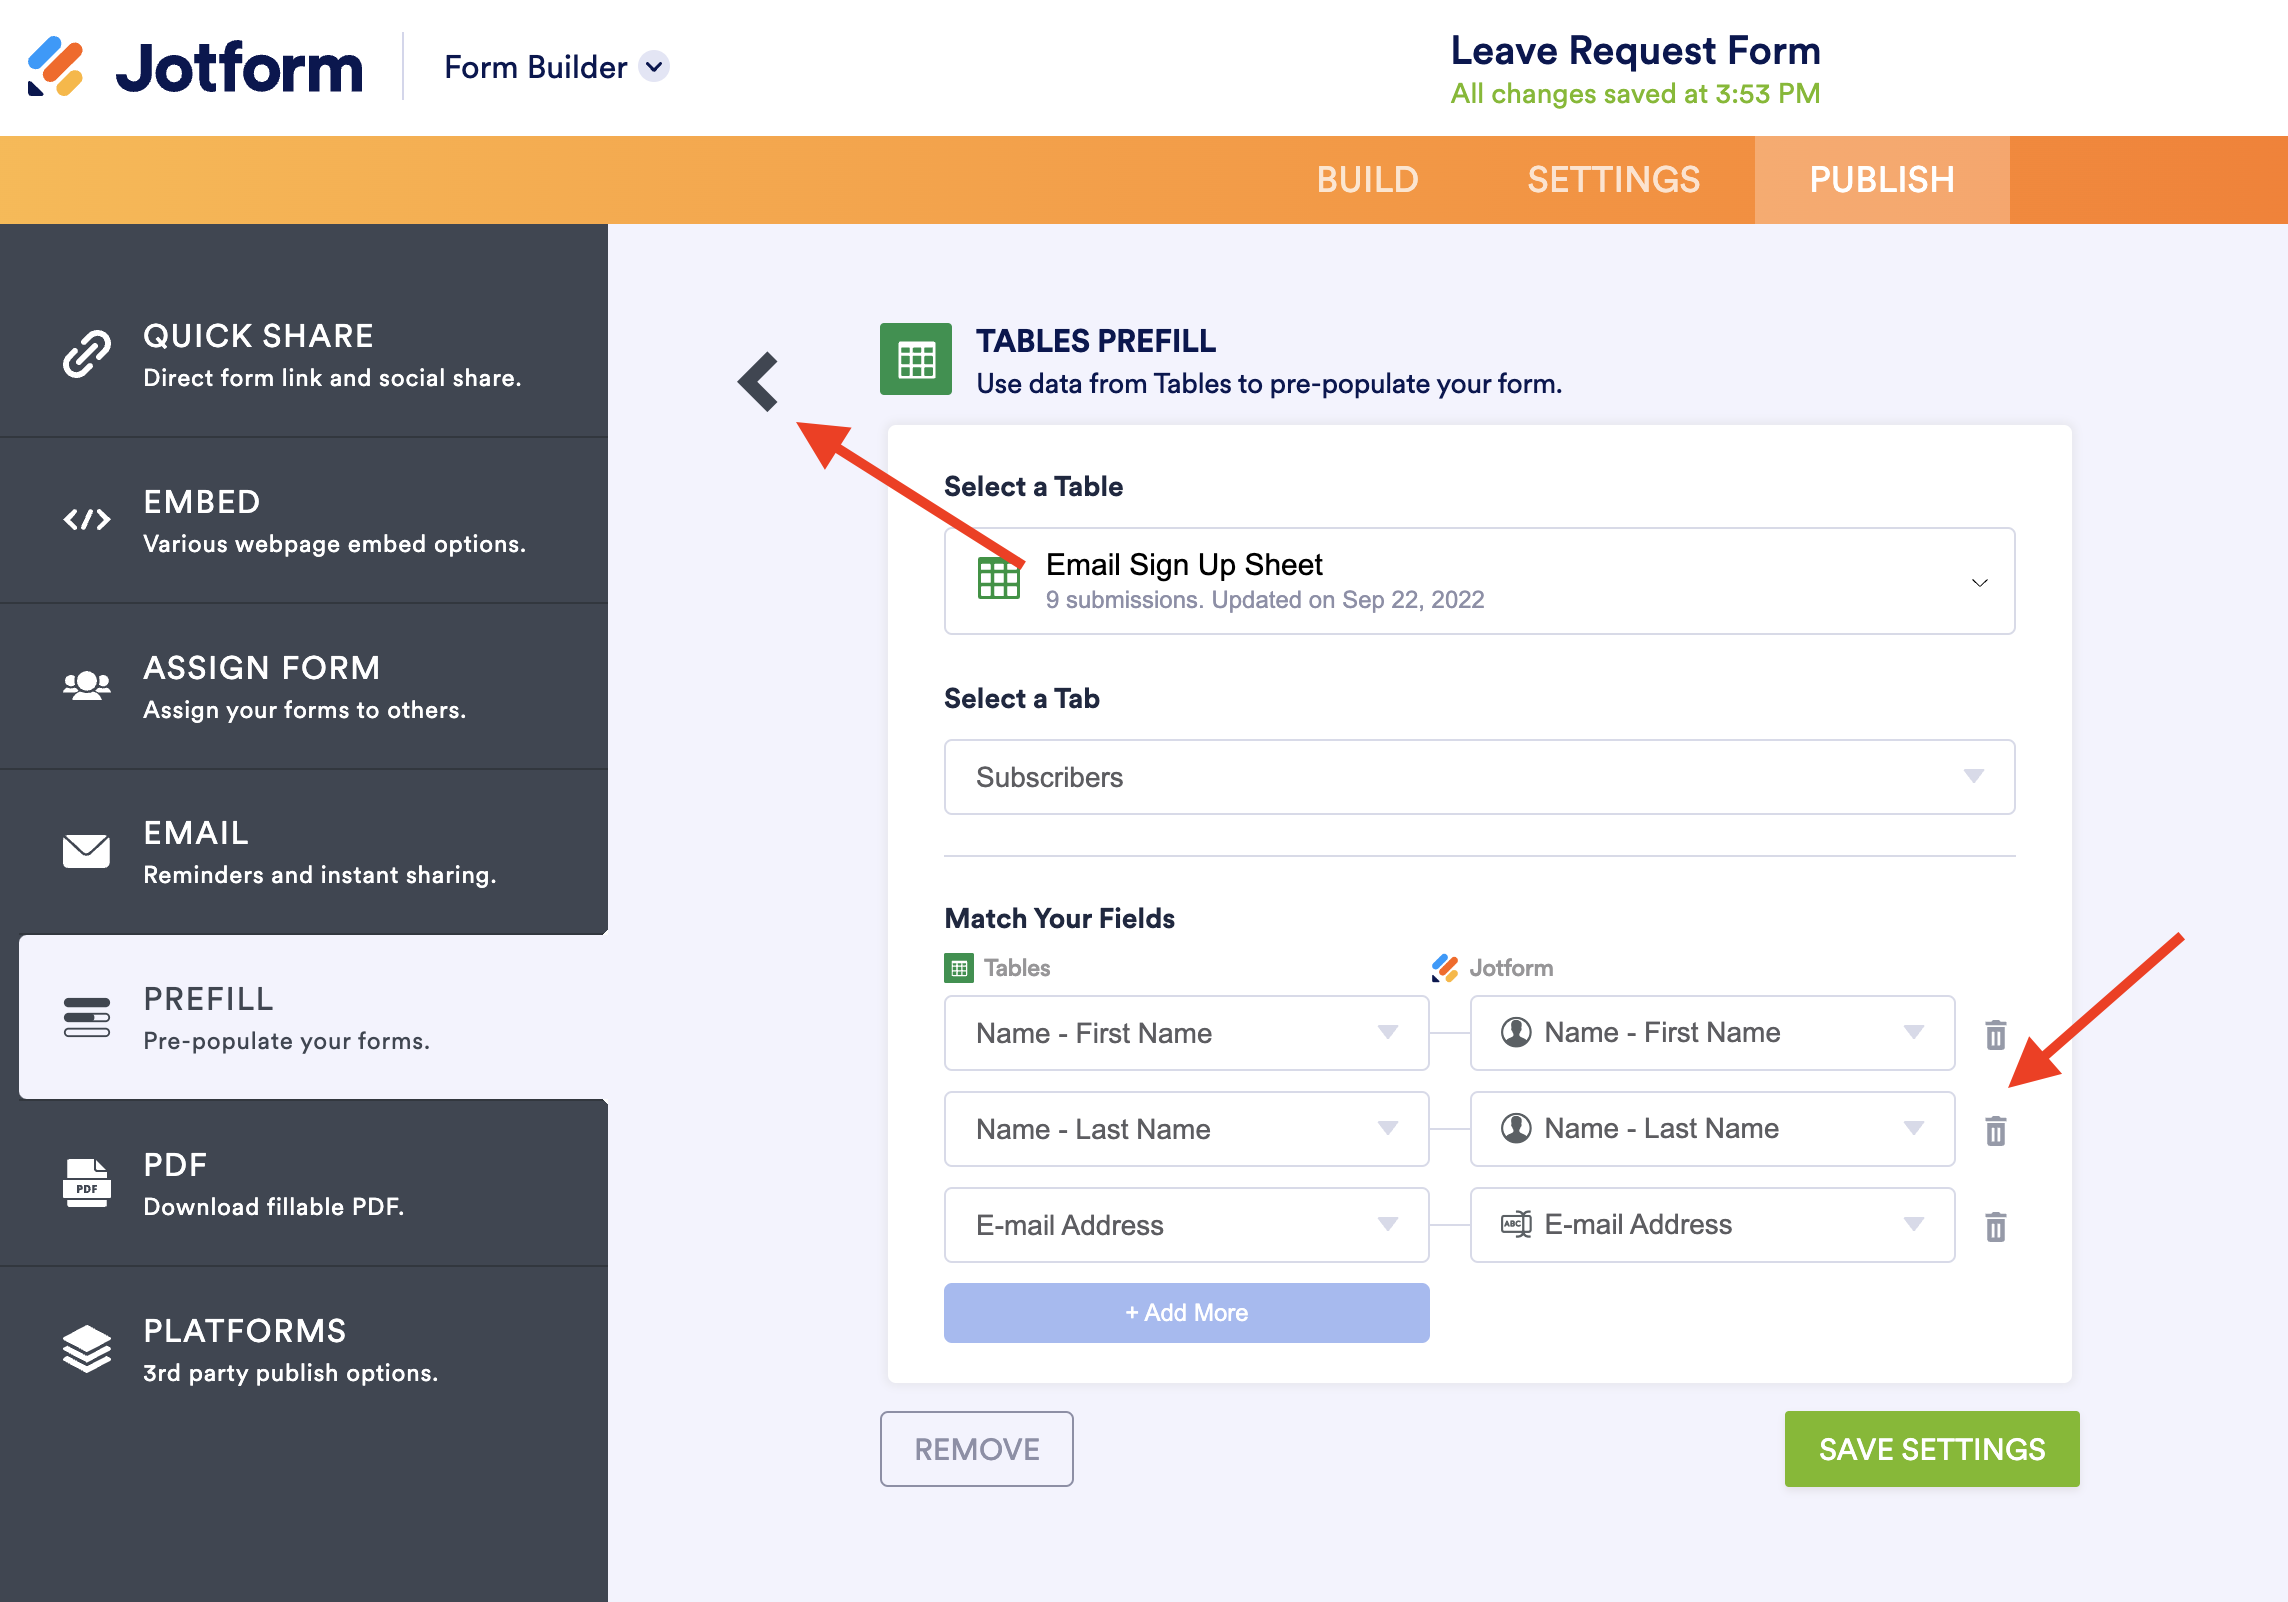Delete the Name - First Name field mapping
This screenshot has width=2288, height=1602.
click(x=1995, y=1034)
